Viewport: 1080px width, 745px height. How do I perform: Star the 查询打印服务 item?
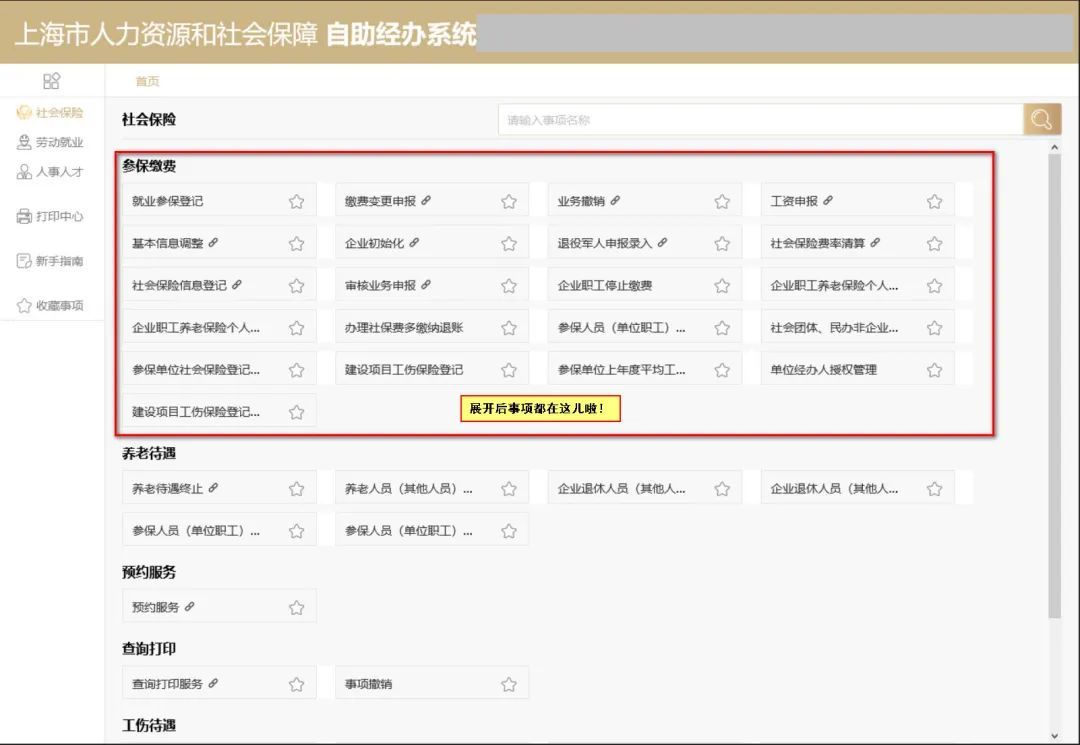point(296,684)
